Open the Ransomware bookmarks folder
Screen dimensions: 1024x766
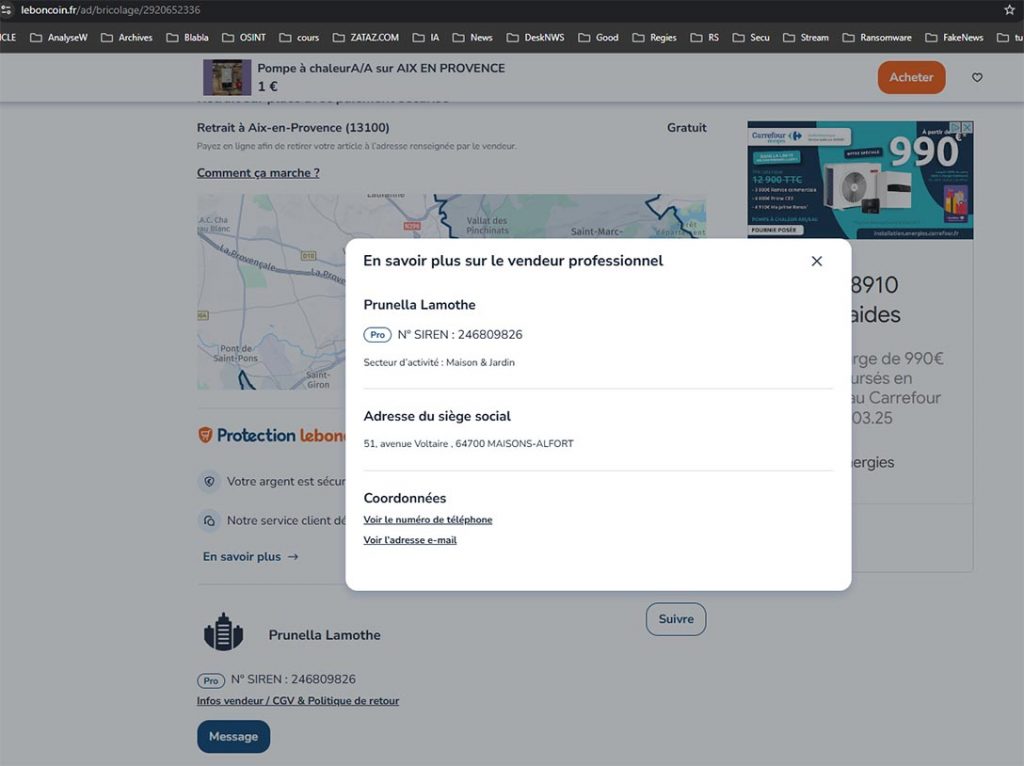point(877,38)
